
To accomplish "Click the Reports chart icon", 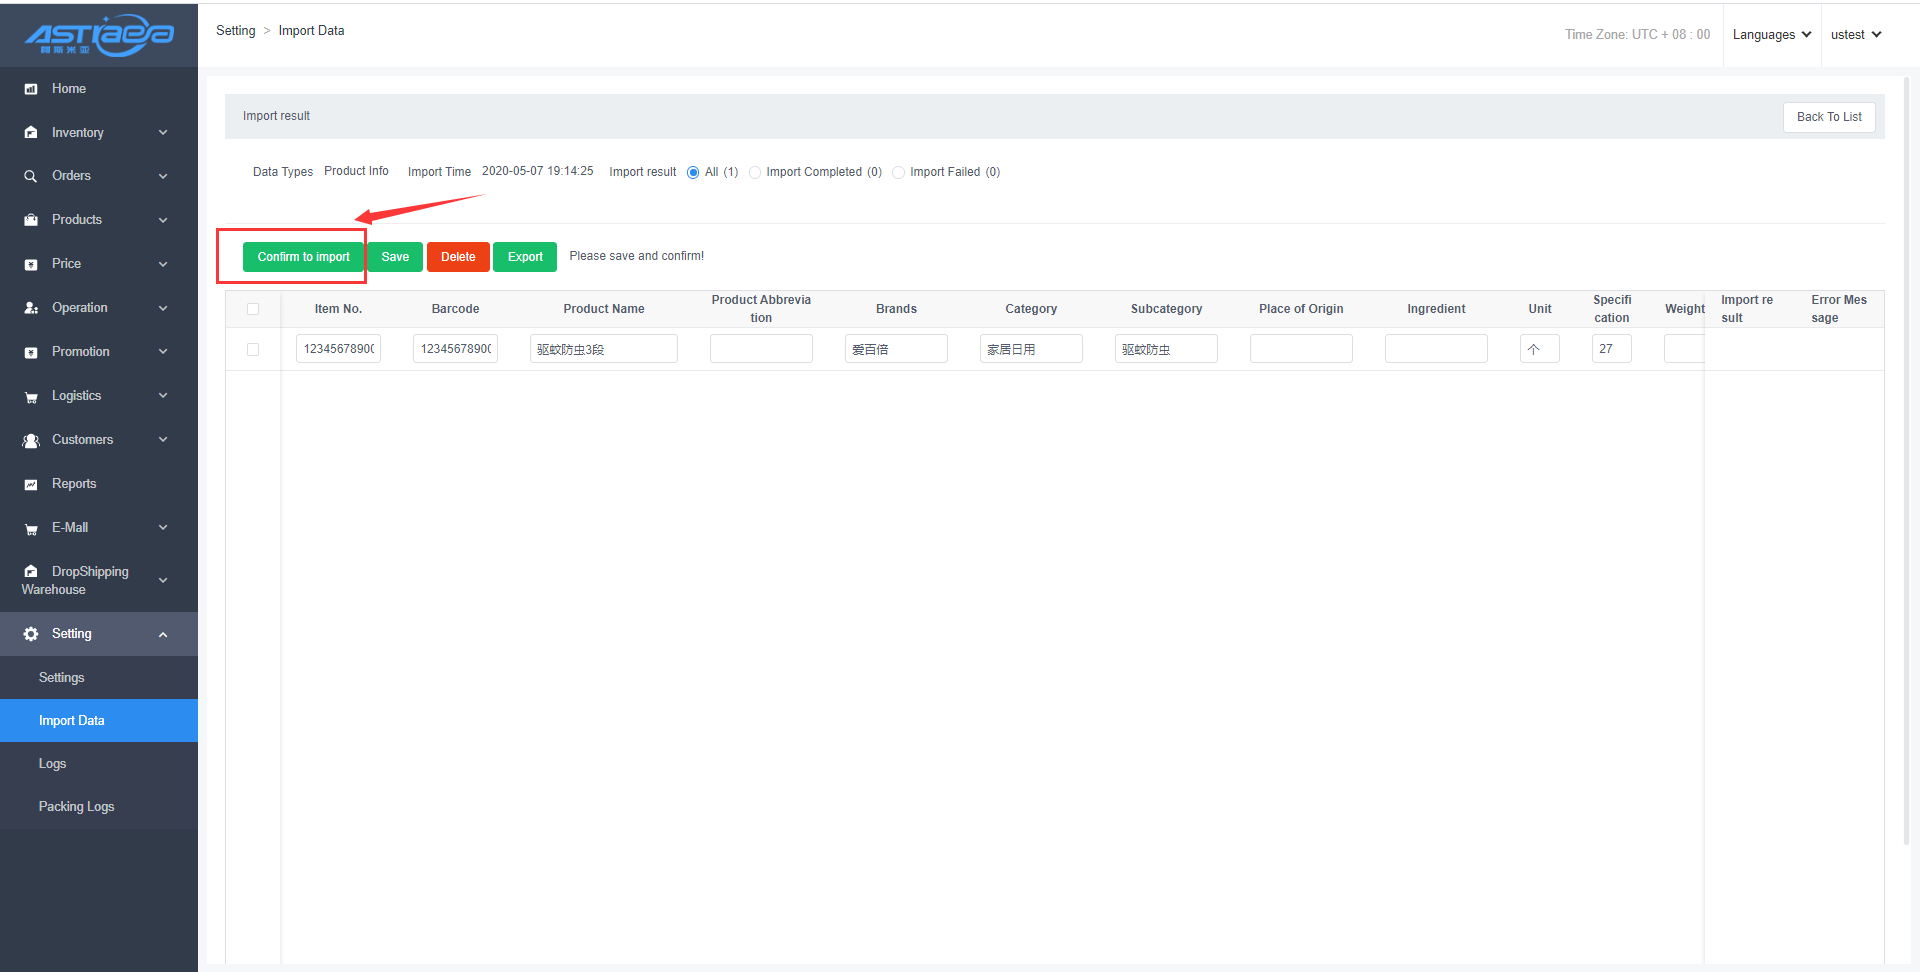I will click(31, 484).
